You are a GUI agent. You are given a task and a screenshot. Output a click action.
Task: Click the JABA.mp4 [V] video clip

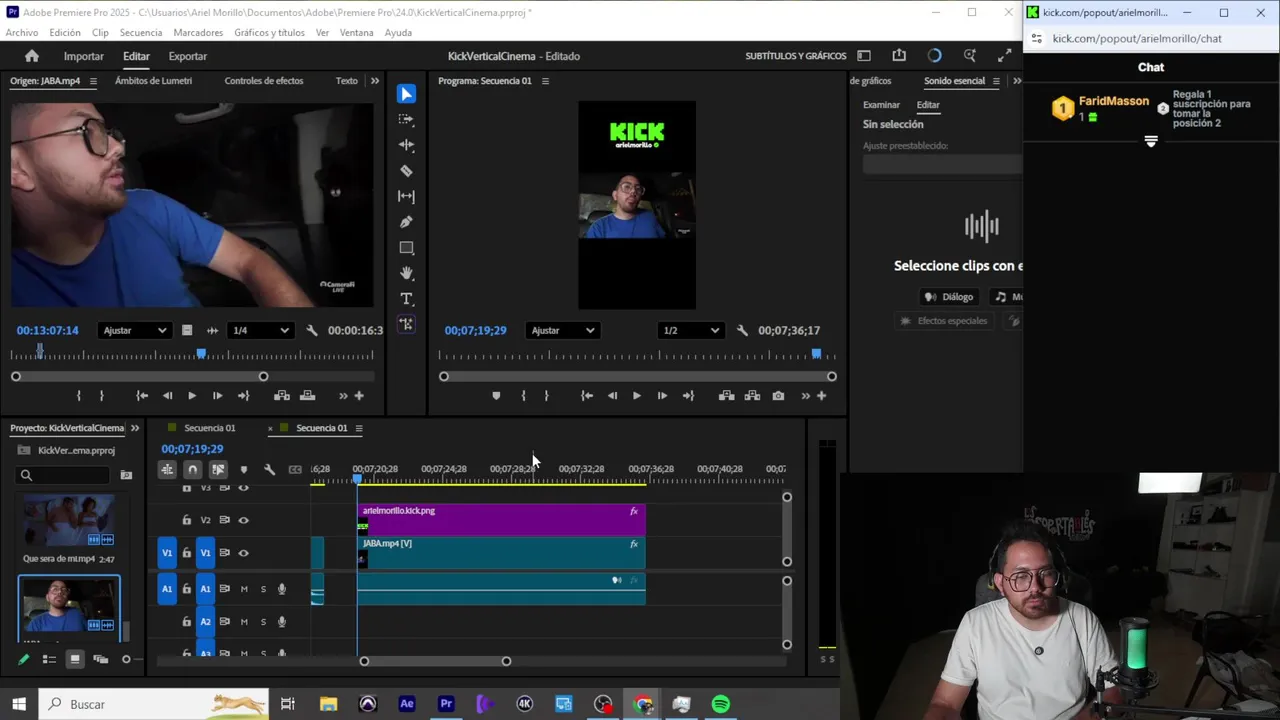502,553
